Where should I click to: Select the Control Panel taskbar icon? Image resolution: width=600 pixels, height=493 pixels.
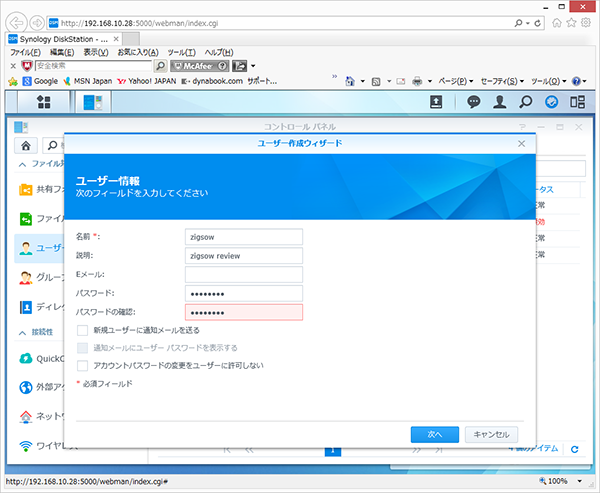pos(93,102)
